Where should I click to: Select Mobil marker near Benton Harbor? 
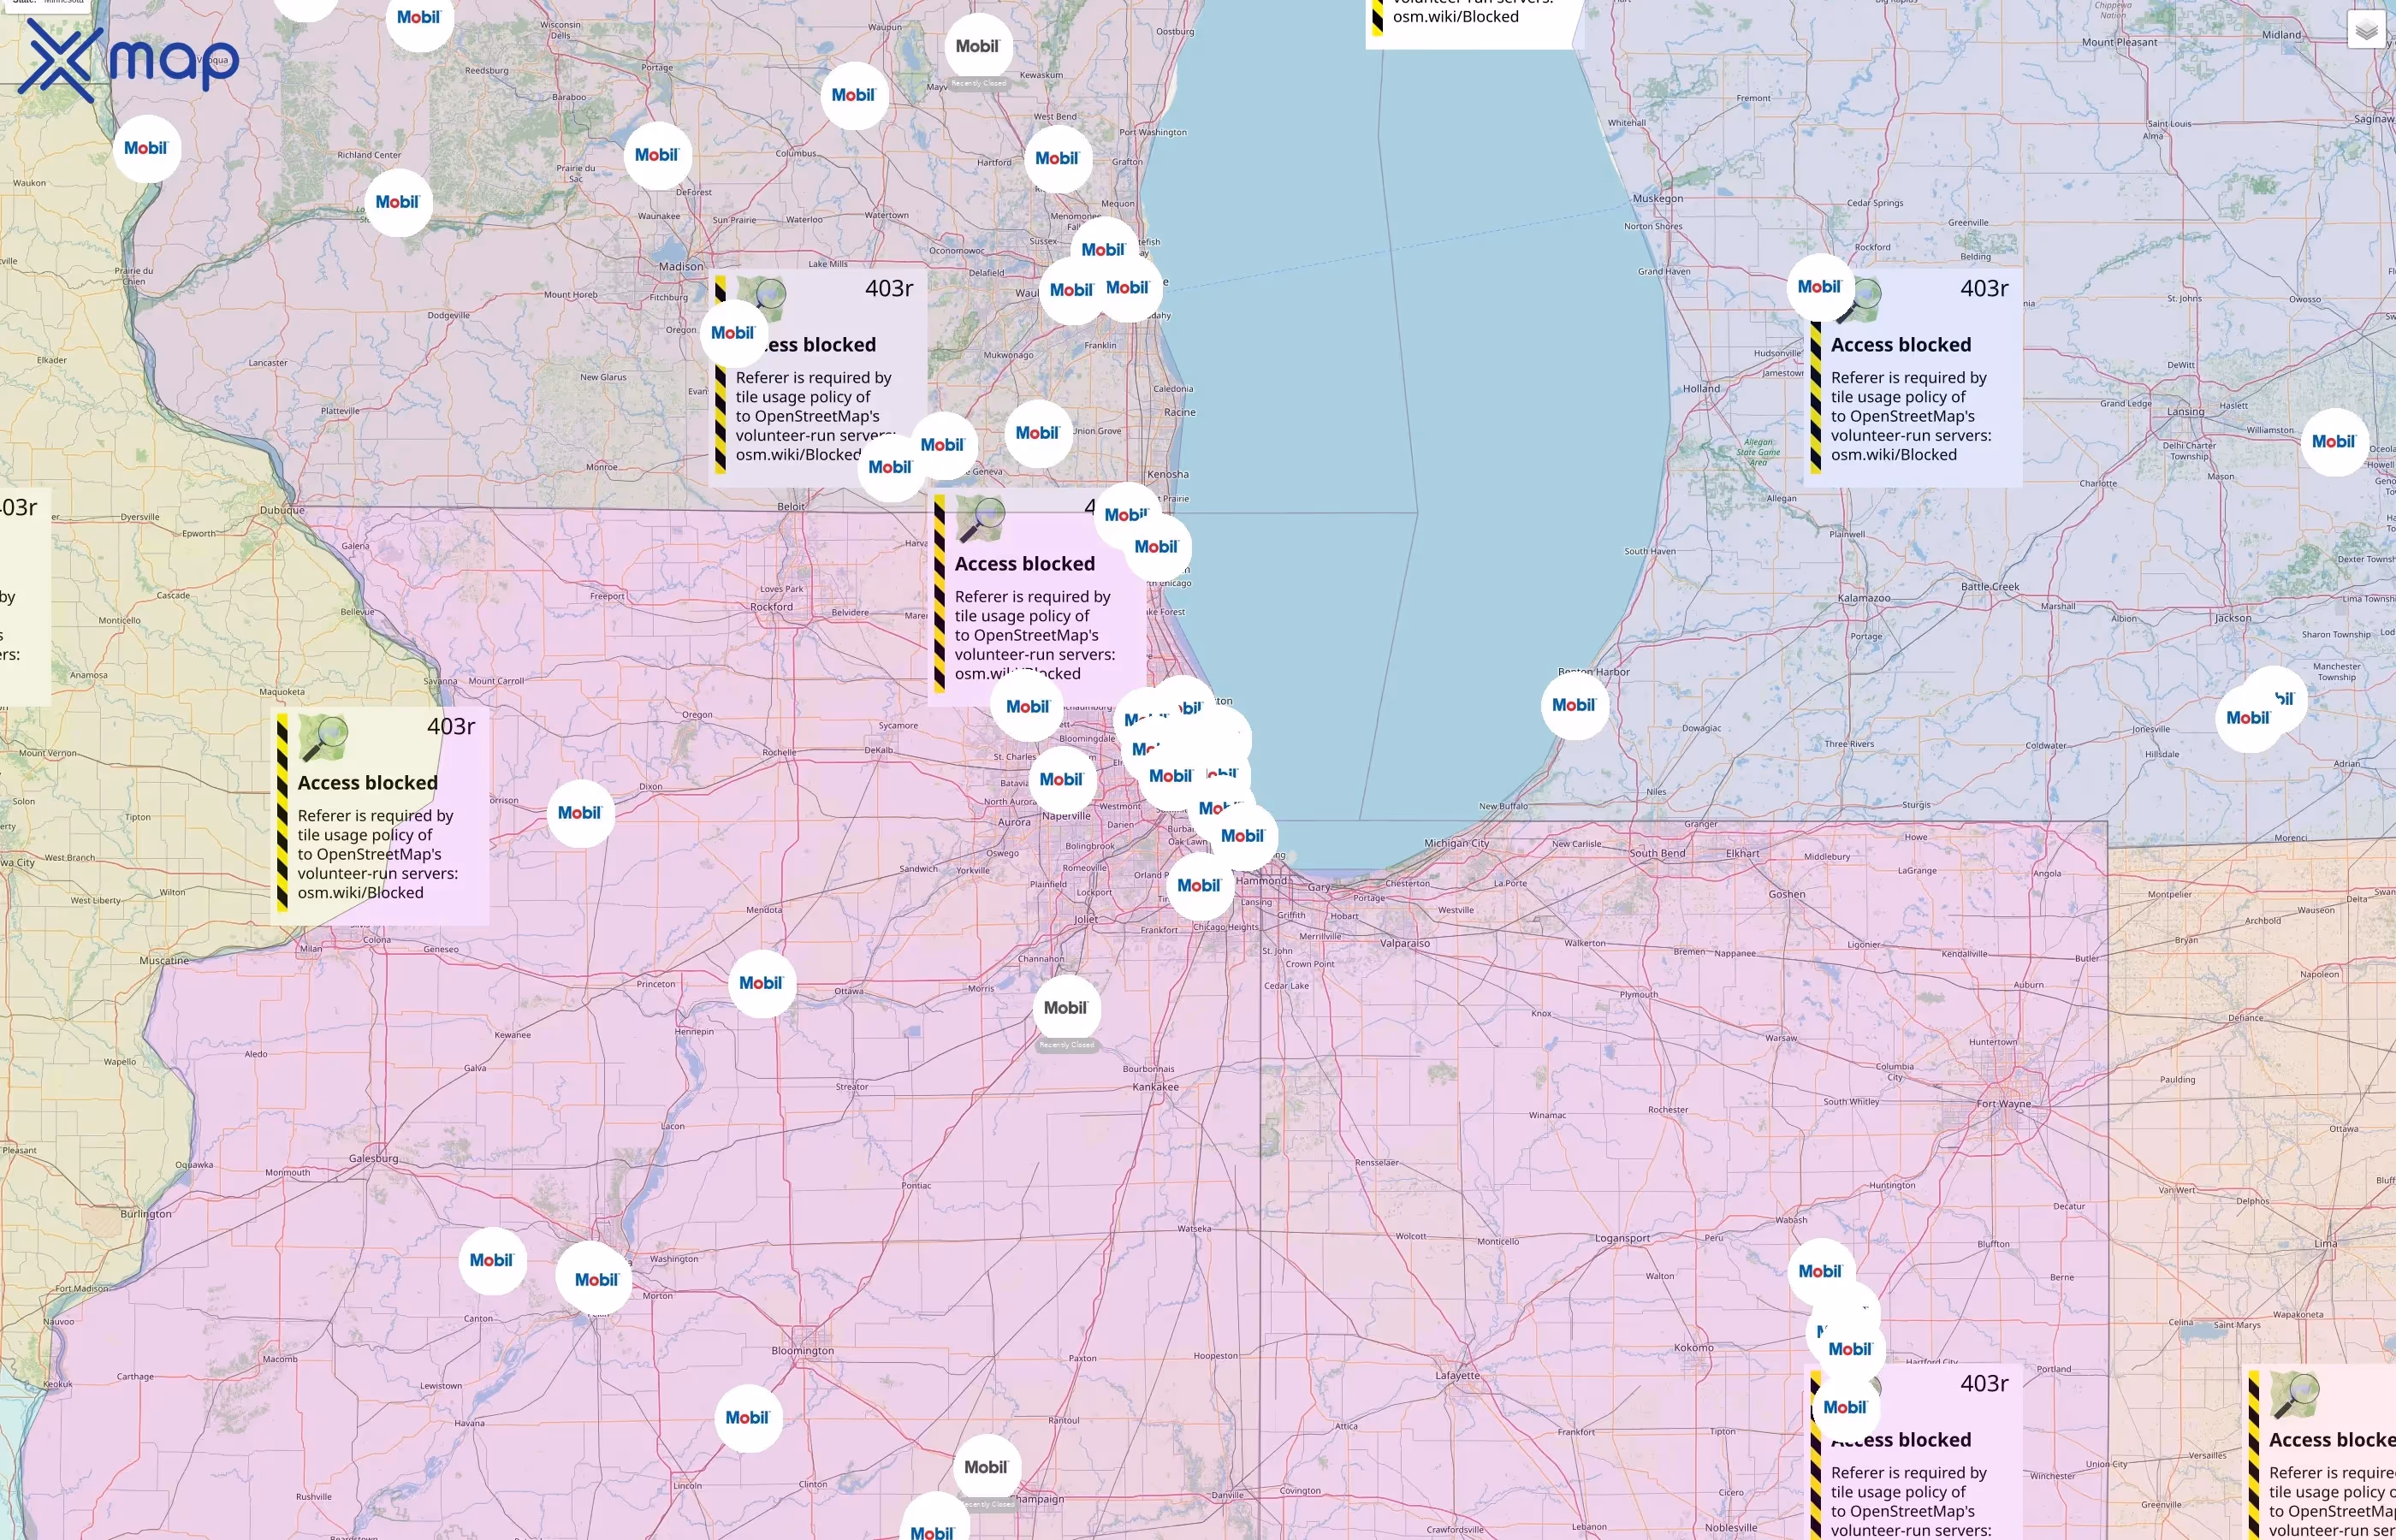(x=1575, y=705)
